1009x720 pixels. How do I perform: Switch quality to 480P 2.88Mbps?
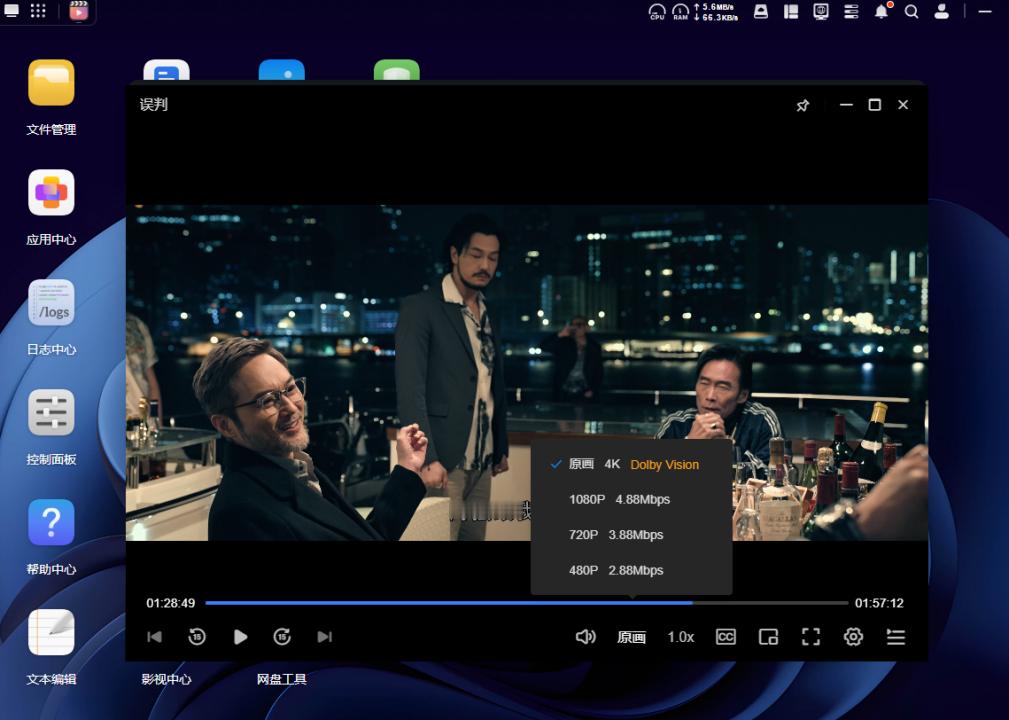[x=631, y=570]
